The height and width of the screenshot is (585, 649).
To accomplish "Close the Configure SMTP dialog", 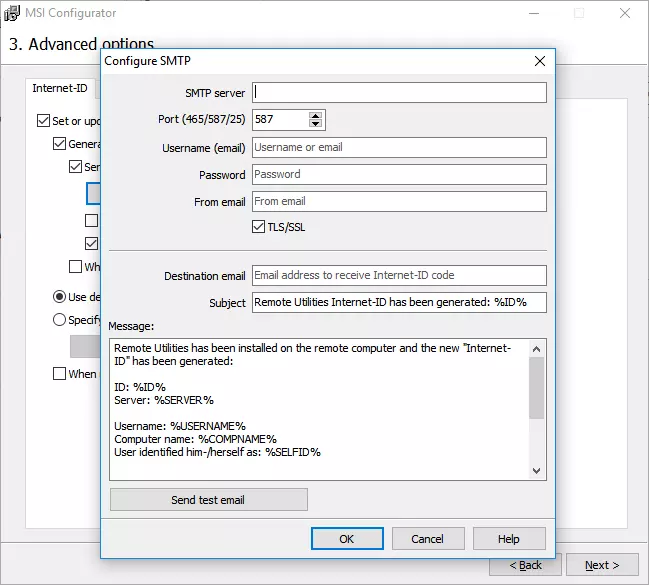I will 540,61.
